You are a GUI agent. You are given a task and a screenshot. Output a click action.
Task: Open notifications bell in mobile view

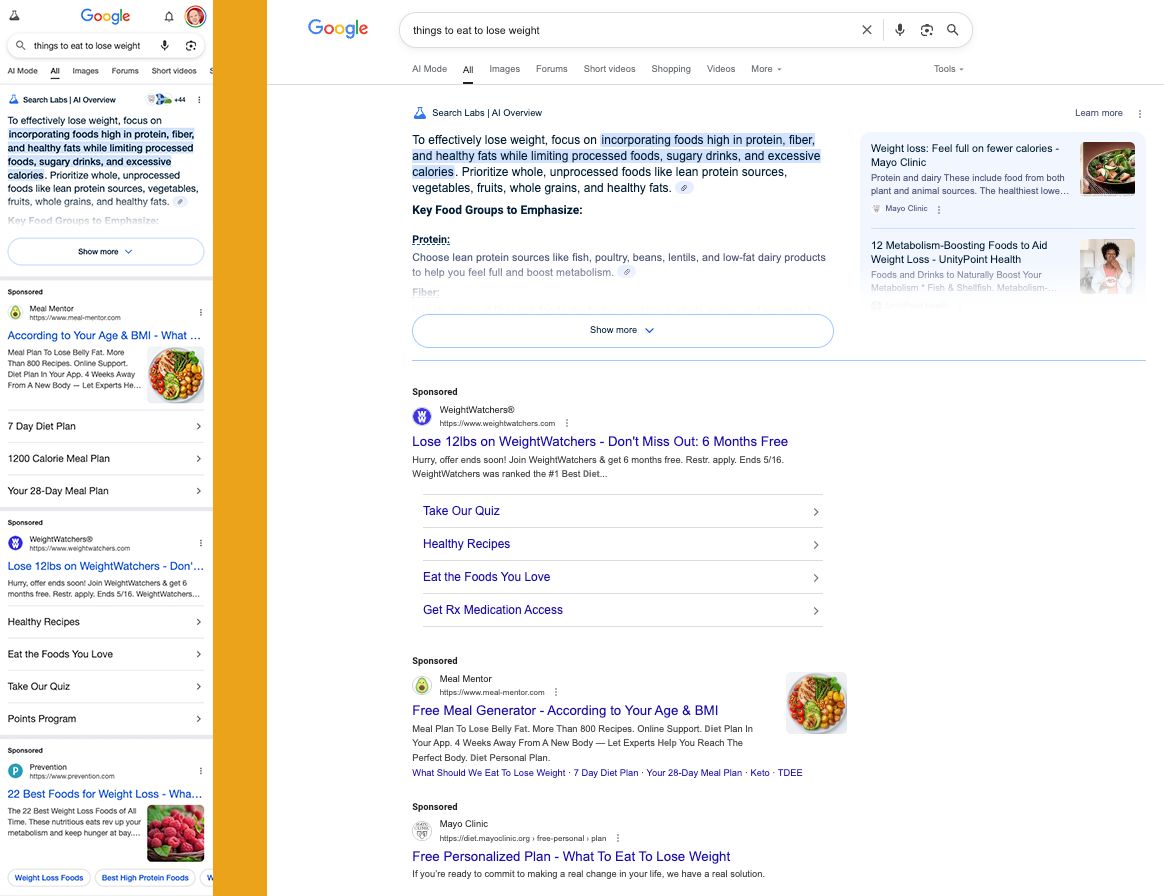169,16
